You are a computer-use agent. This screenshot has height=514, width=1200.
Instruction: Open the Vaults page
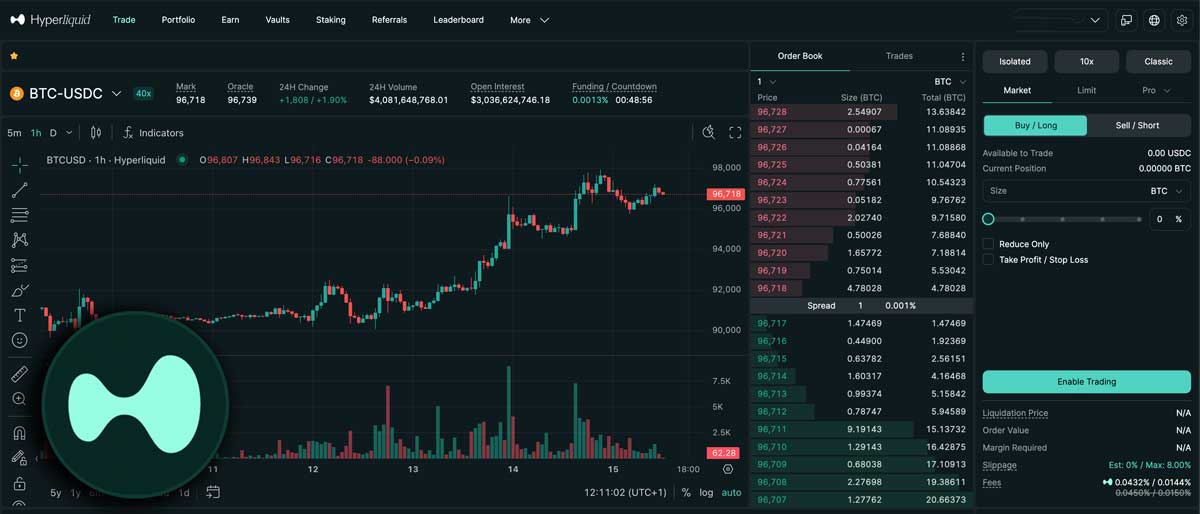(278, 20)
